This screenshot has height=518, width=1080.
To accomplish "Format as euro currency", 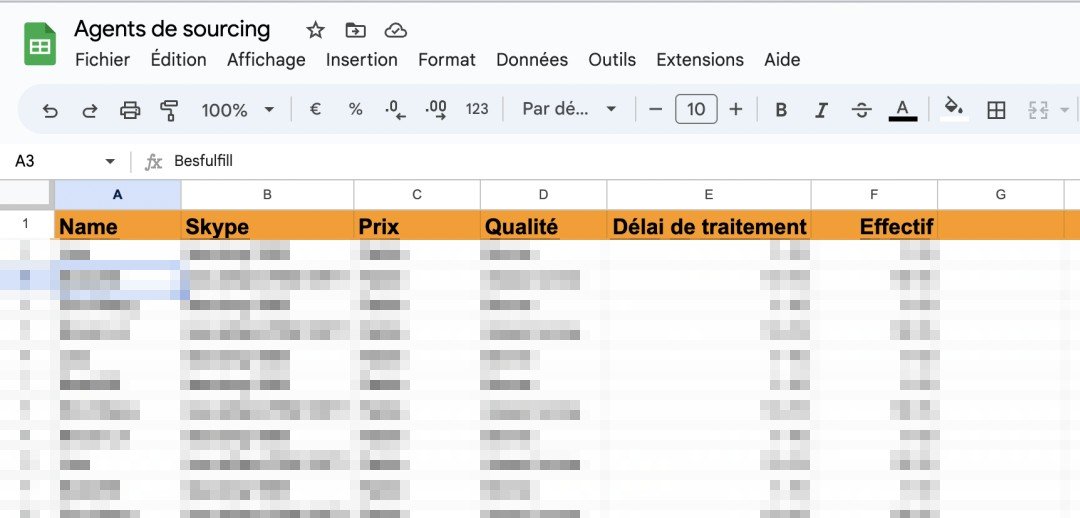I will tap(315, 109).
